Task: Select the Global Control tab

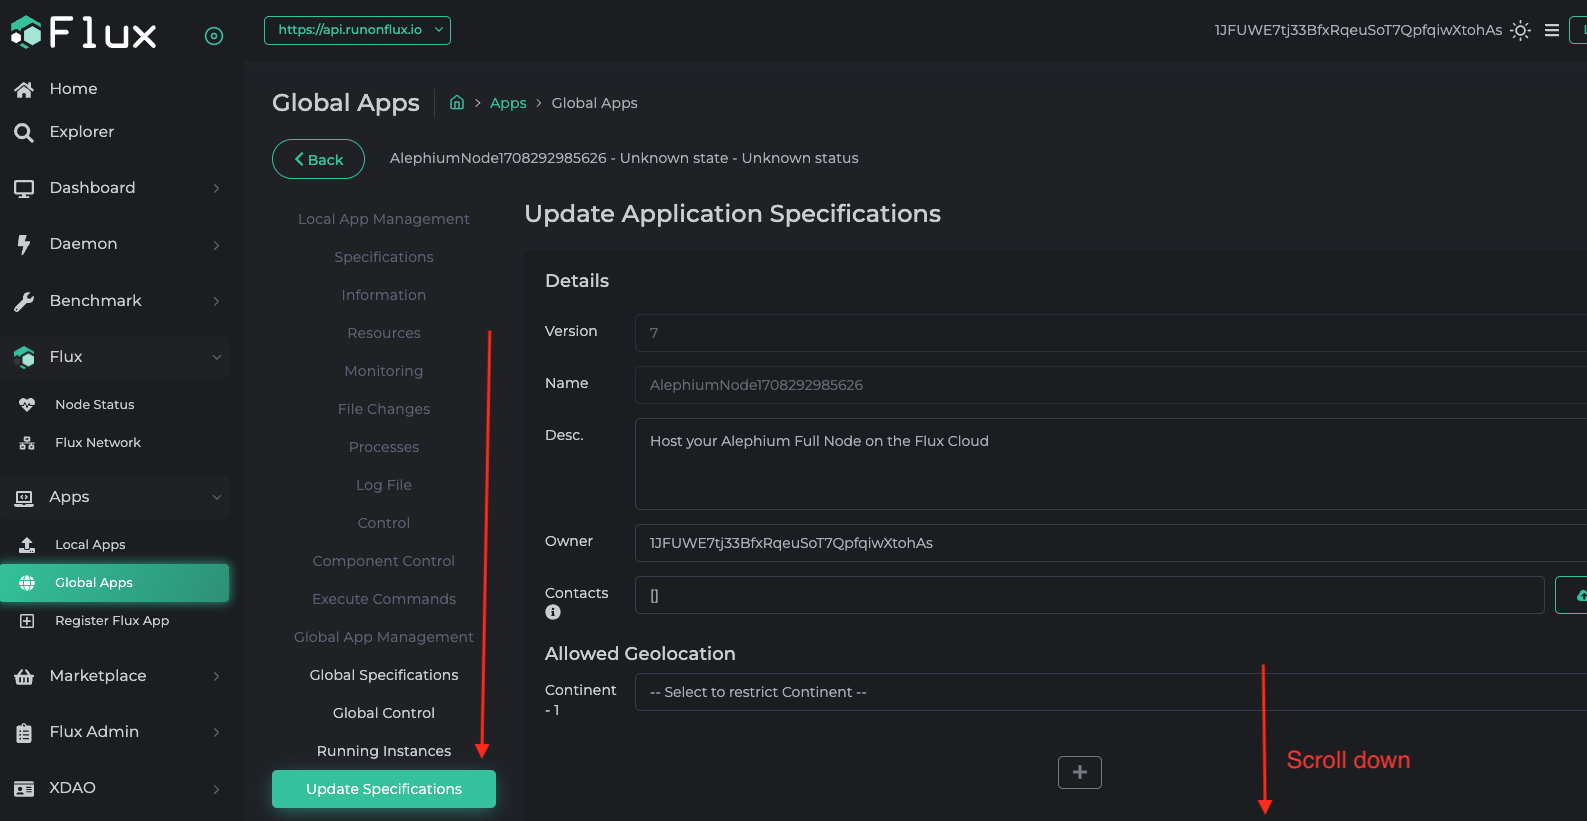Action: pos(384,713)
